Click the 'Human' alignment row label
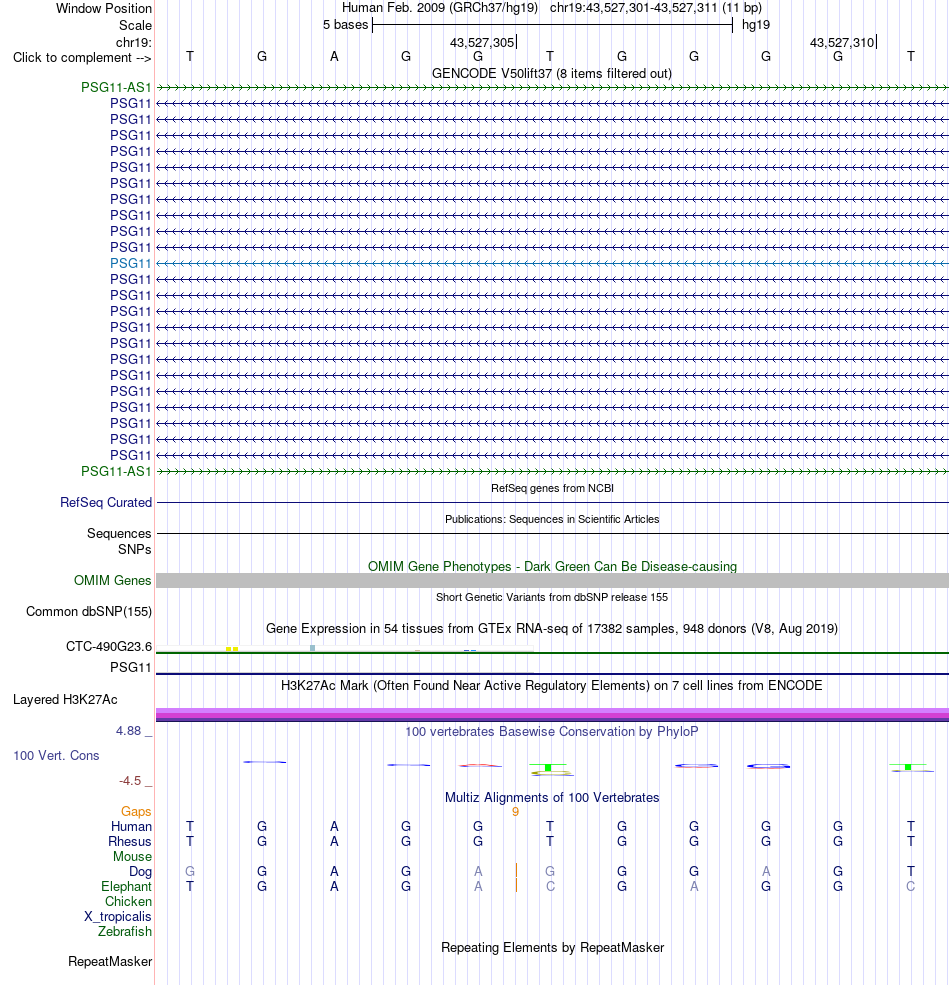 click(131, 827)
